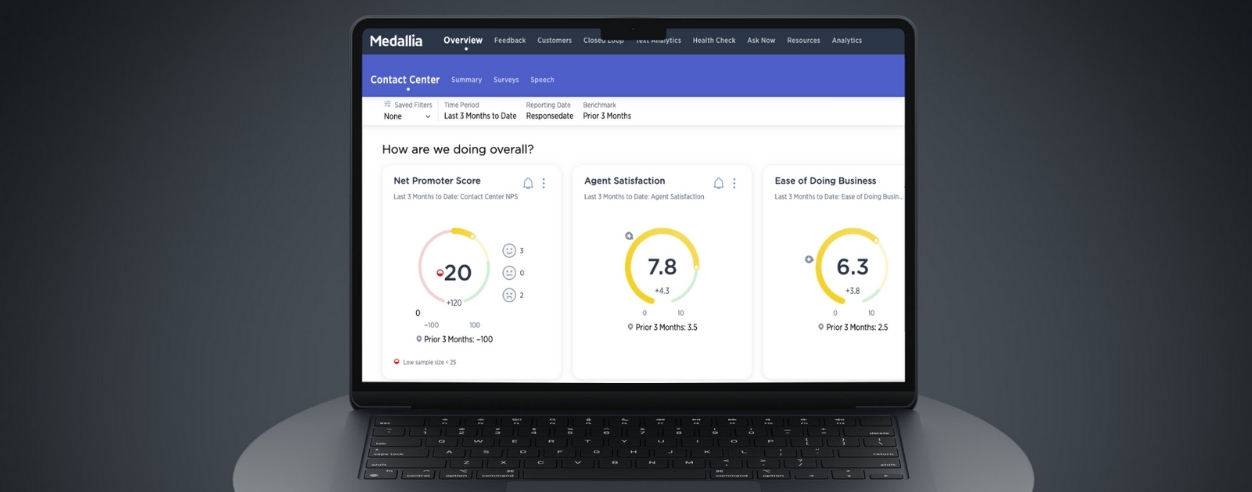The height and width of the screenshot is (492, 1252).
Task: Expand the Saved Filters dropdown
Action: pos(408,116)
